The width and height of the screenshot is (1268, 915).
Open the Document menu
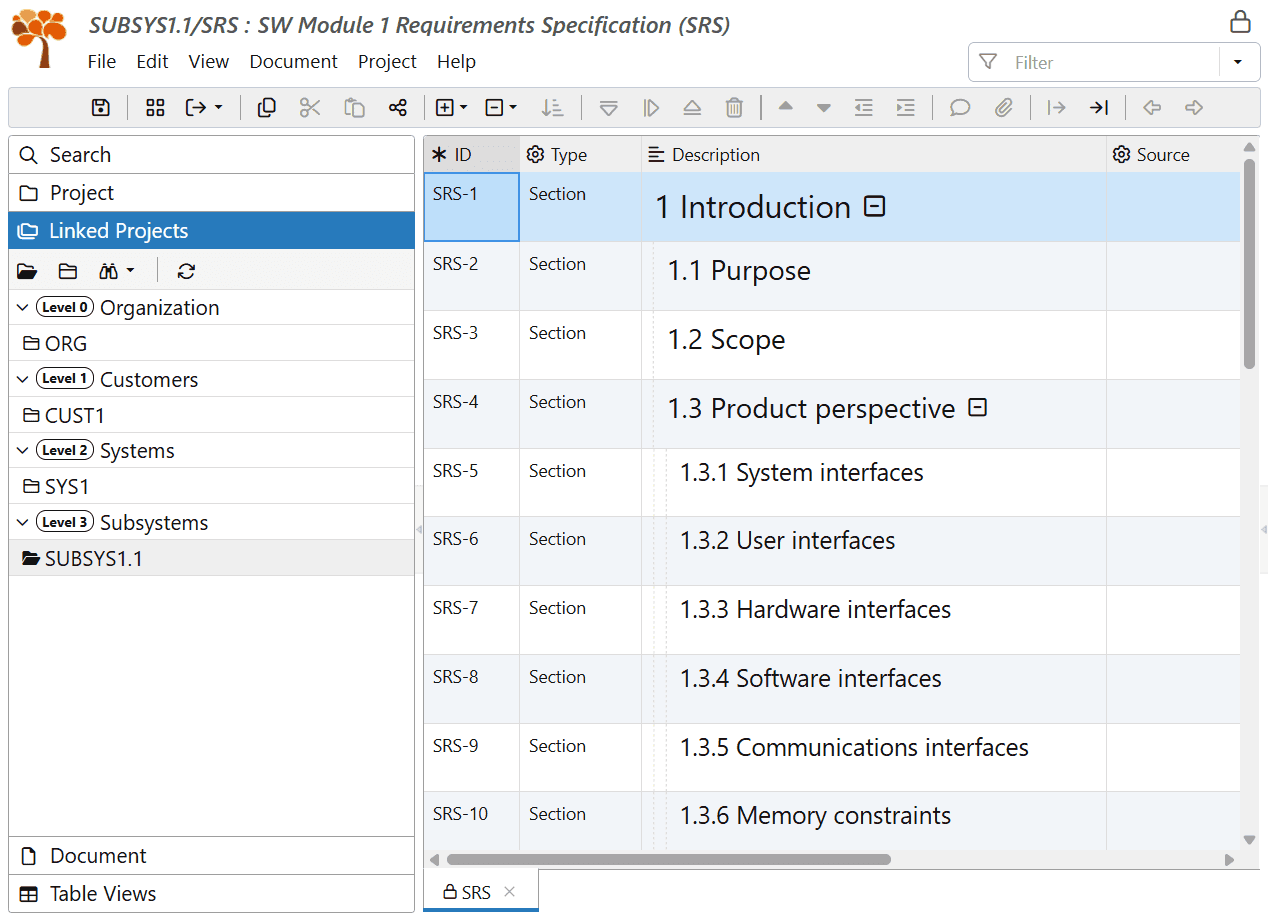(x=294, y=61)
